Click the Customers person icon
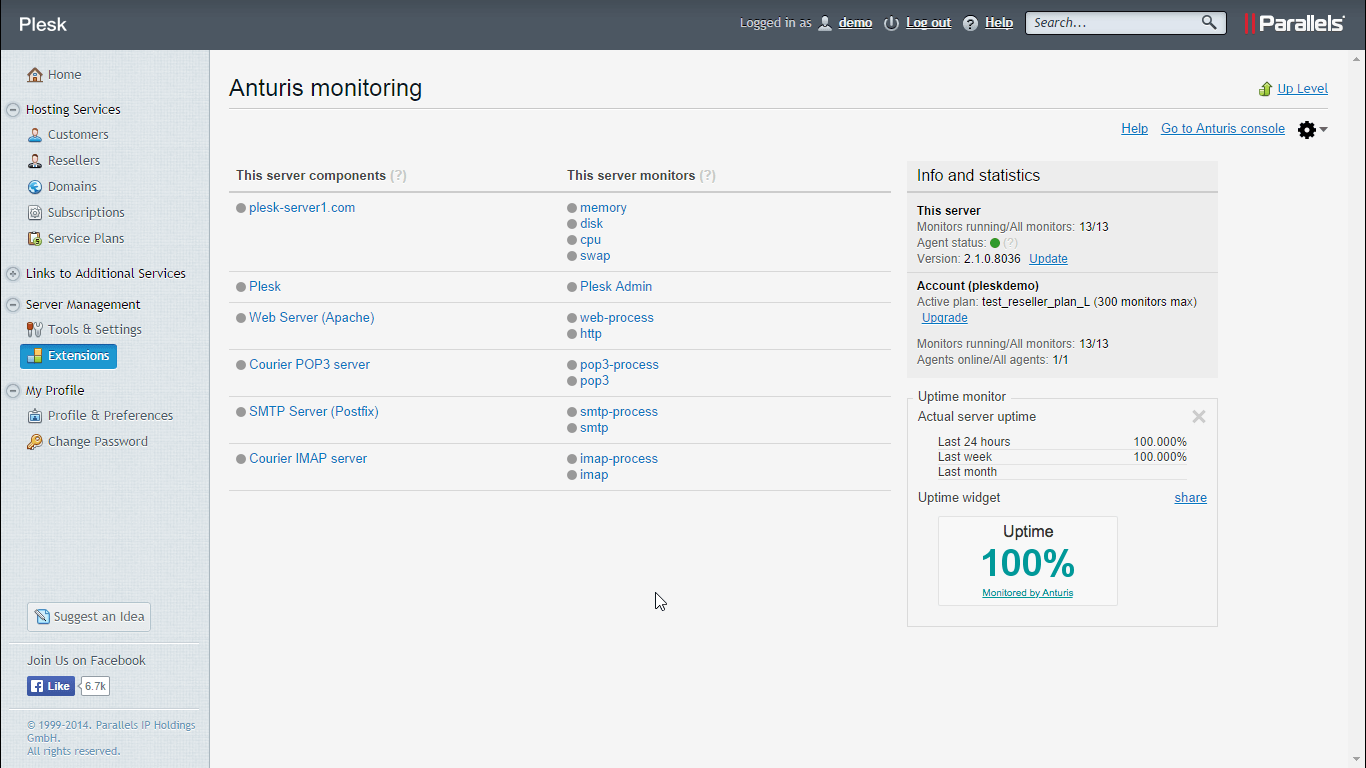Screen dimensions: 1366x768 pyautogui.click(x=35, y=135)
